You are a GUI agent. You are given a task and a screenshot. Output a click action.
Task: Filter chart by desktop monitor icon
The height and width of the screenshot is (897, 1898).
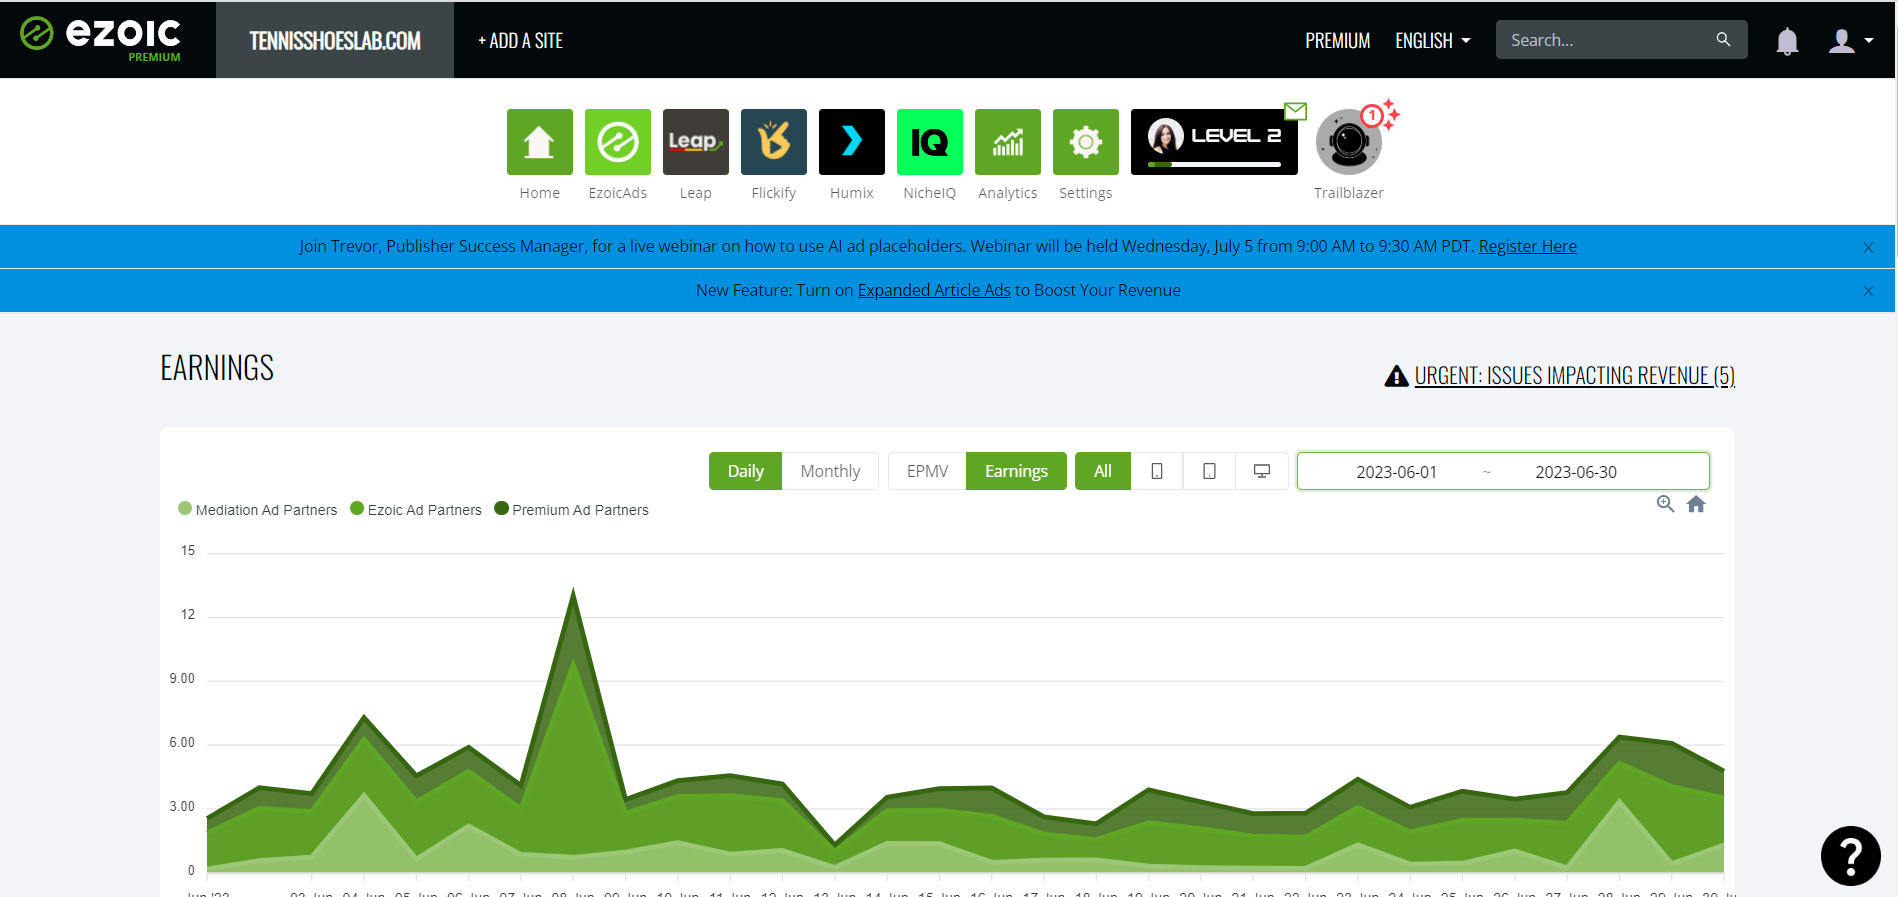pos(1262,471)
